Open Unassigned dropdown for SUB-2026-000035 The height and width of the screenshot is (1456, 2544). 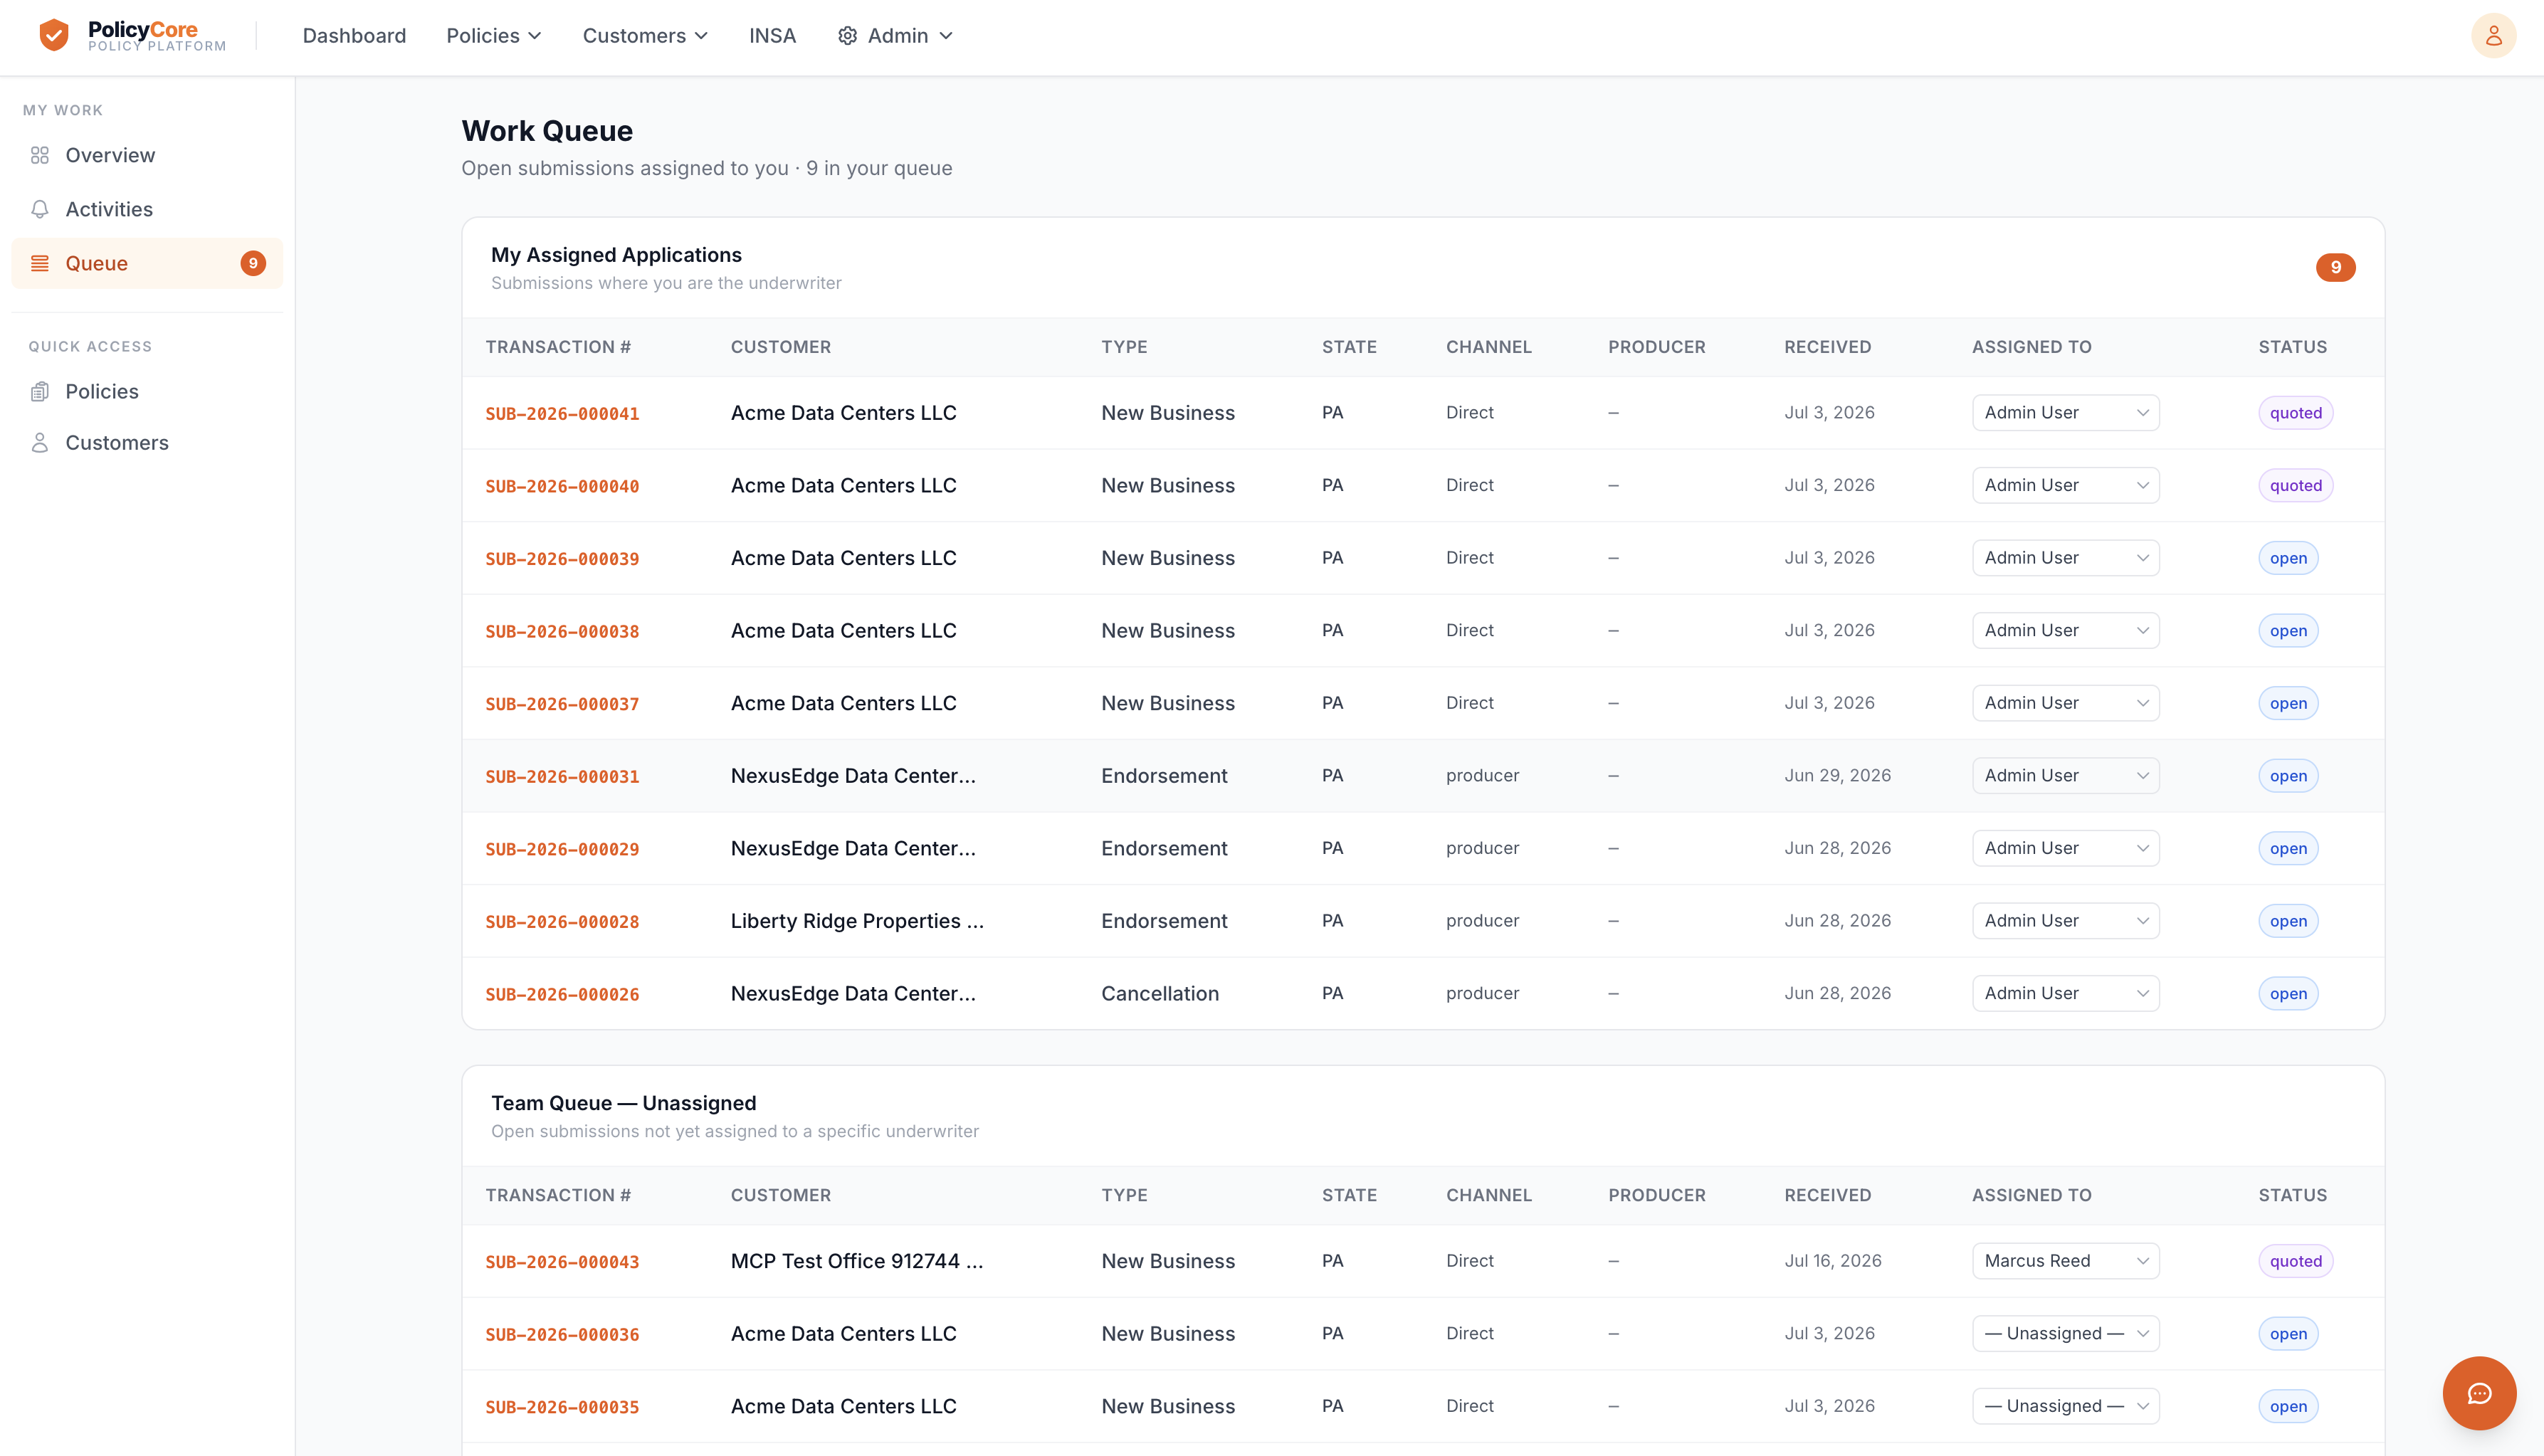click(x=2065, y=1406)
